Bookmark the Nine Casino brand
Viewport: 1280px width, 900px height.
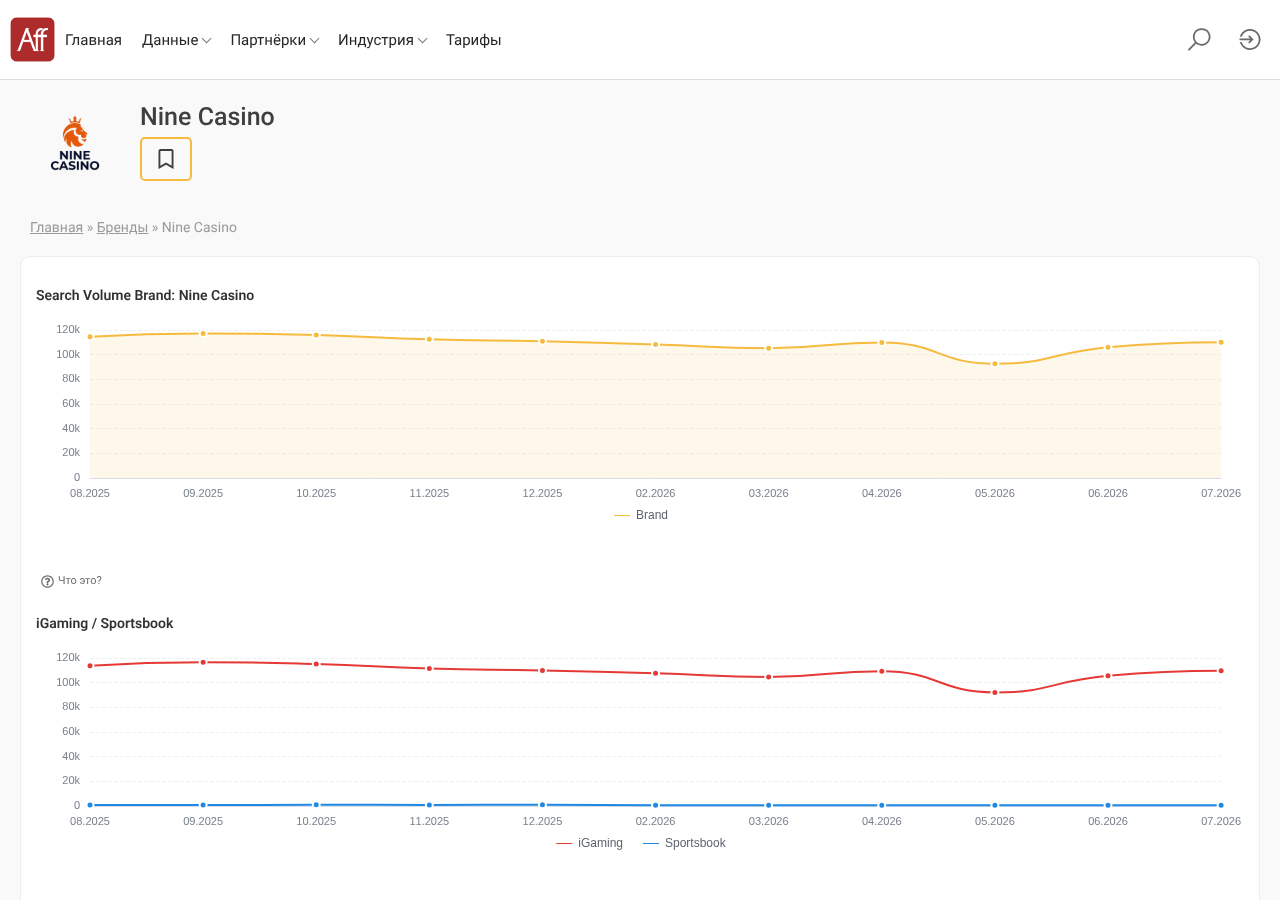pos(166,159)
